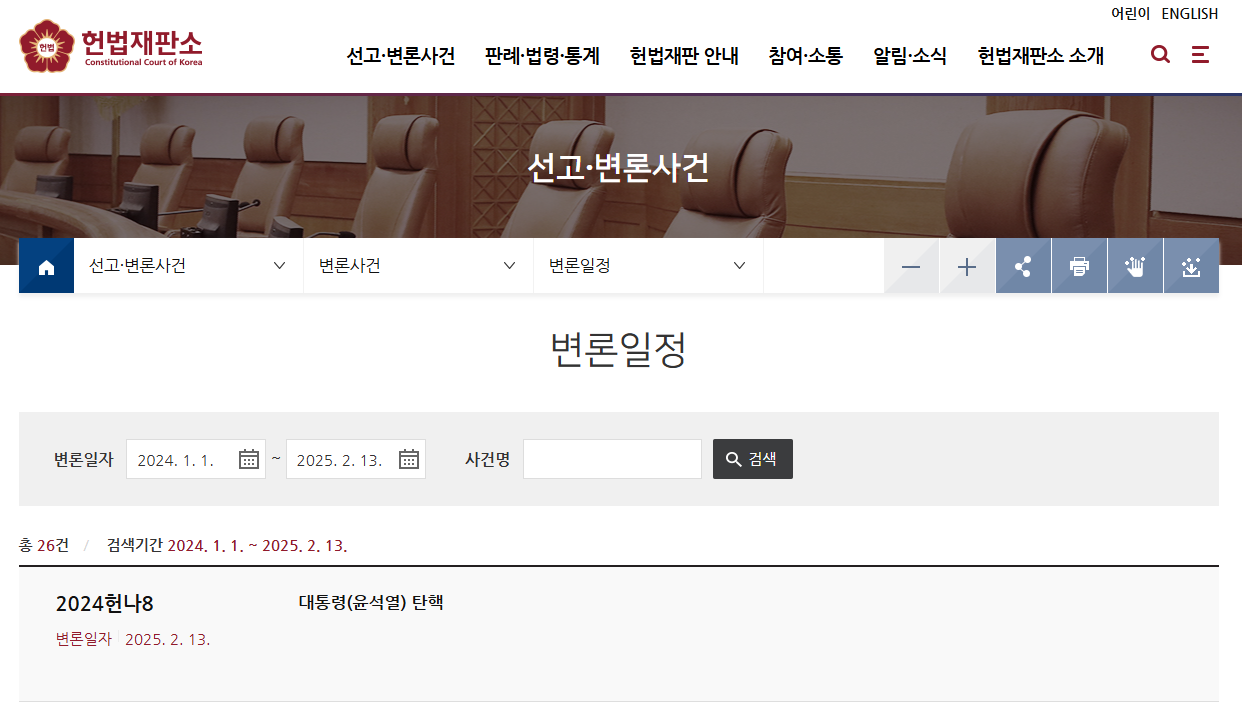Screen dimensions: 1242x712
Task: Open search using the magnifier in the header
Action: 1160,55
